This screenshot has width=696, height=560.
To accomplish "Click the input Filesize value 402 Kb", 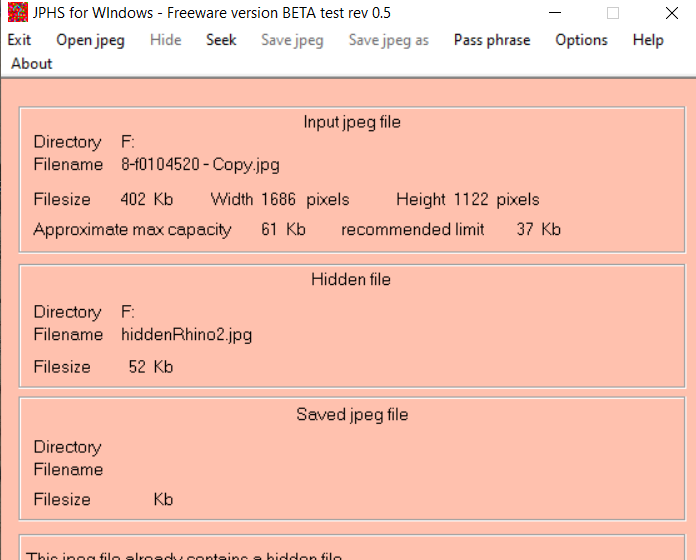I will [x=146, y=199].
